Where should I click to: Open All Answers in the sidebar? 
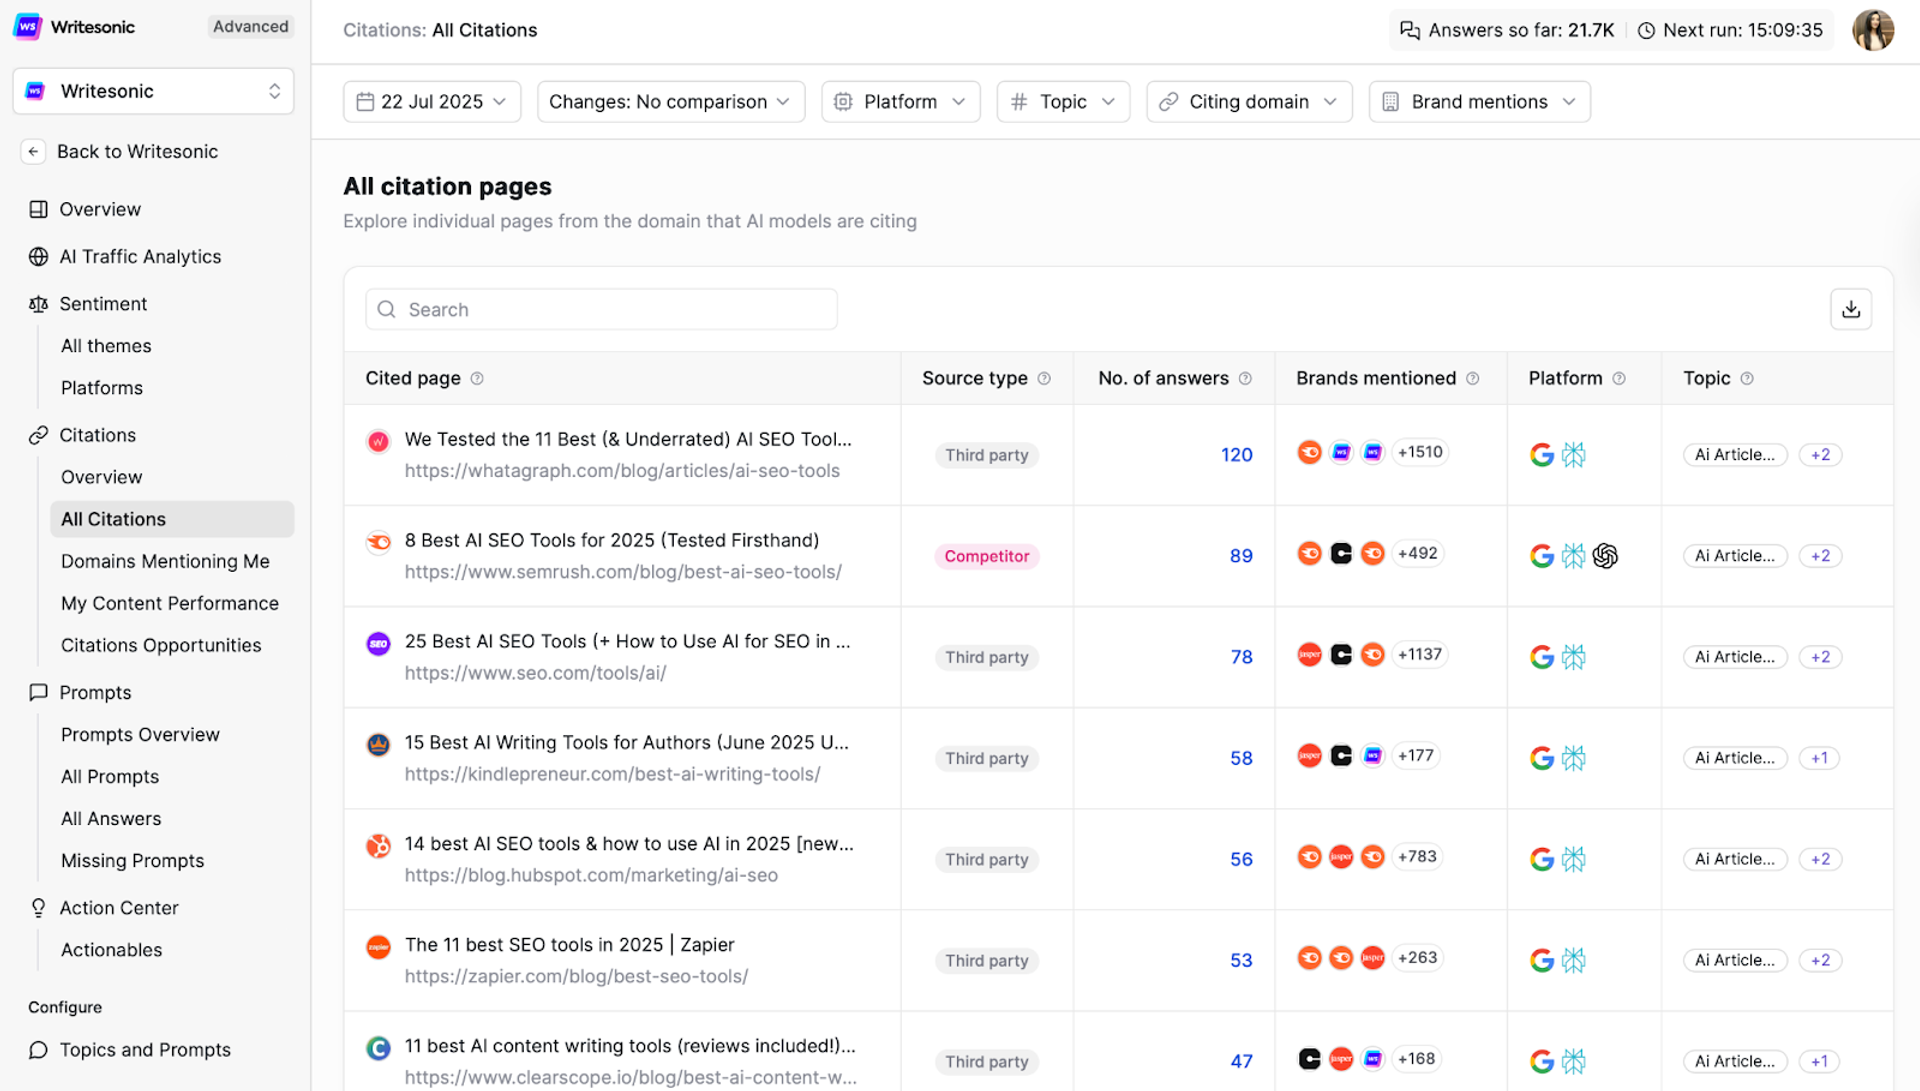pyautogui.click(x=111, y=818)
